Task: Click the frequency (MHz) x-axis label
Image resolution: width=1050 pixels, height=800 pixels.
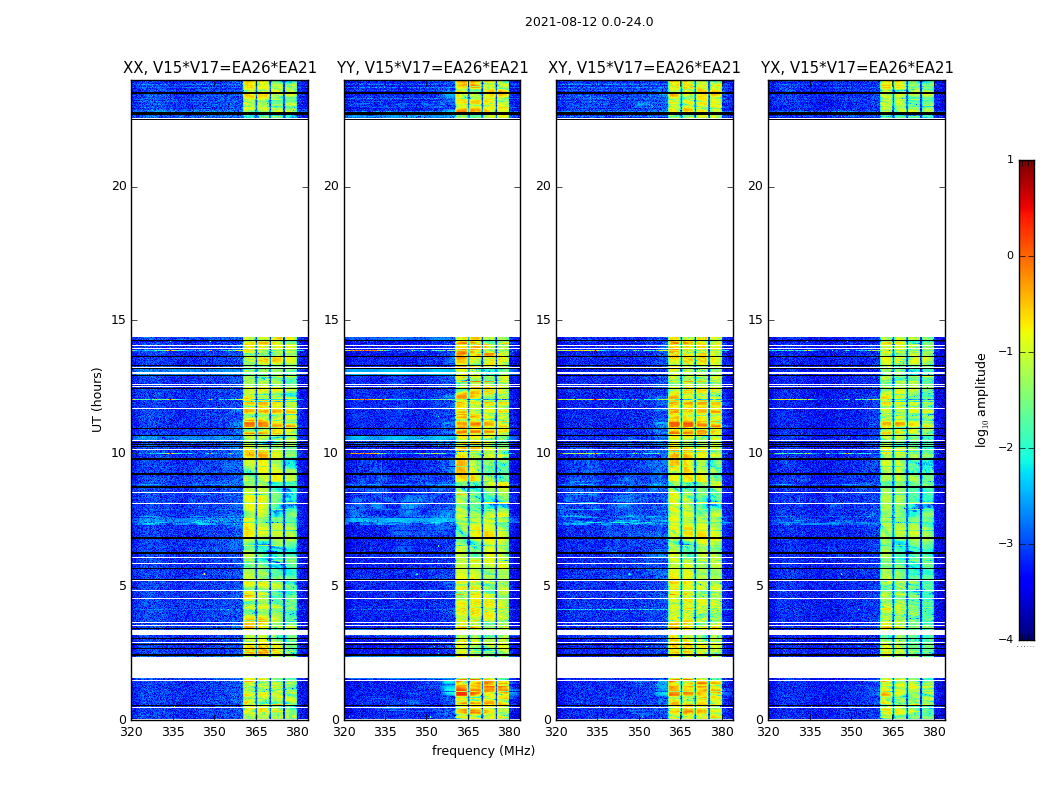Action: point(483,751)
